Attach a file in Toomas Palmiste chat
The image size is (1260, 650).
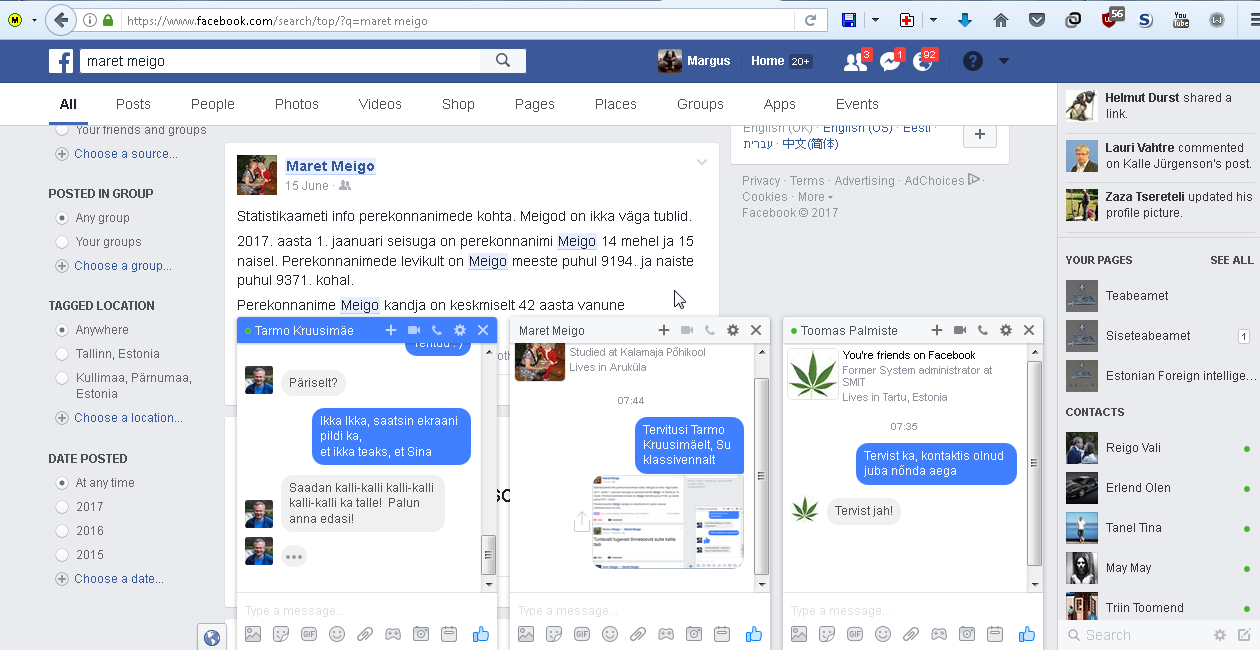[x=911, y=634]
